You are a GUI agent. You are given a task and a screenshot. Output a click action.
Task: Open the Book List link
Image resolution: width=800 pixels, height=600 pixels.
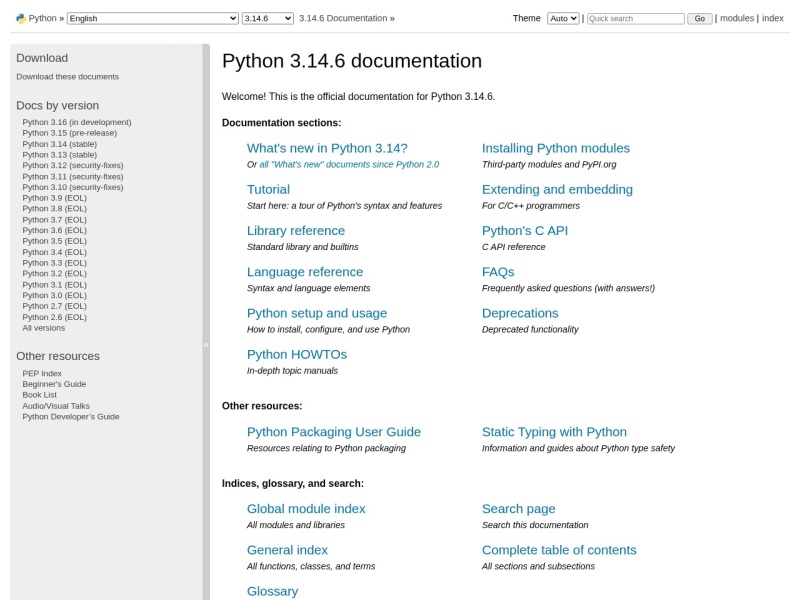[x=39, y=395]
